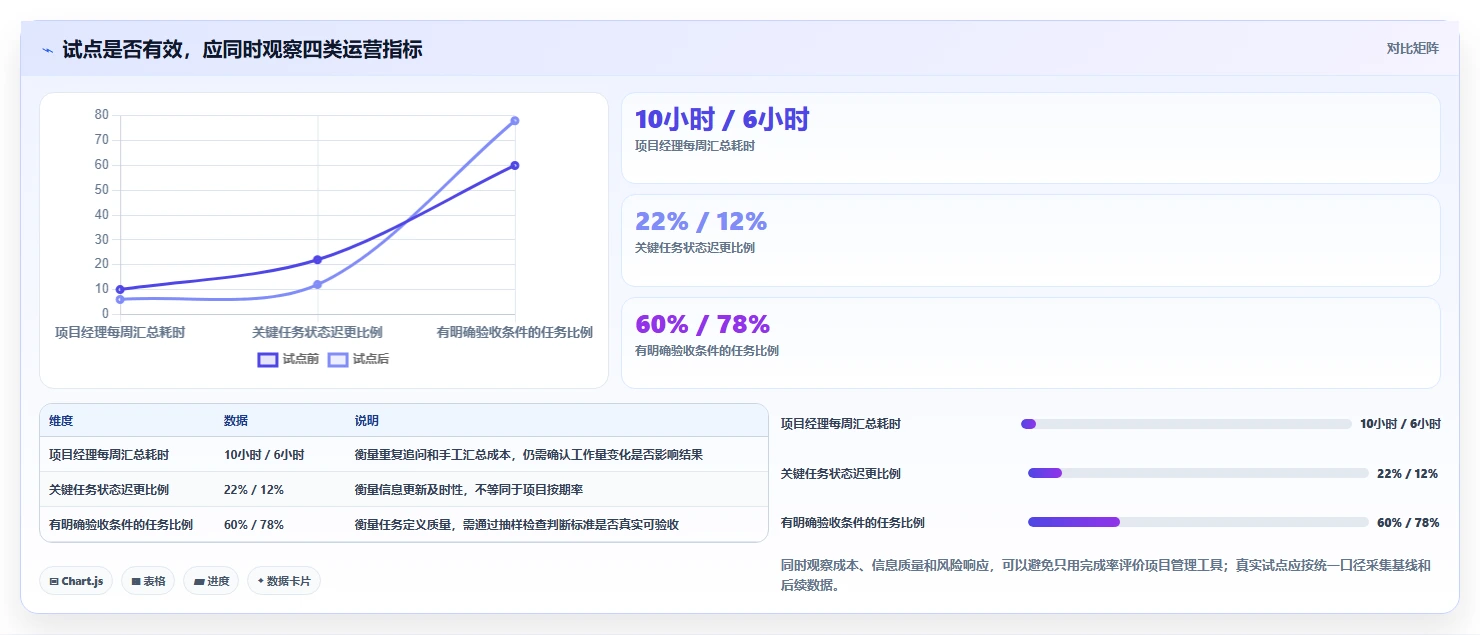Click the 试点后 data point at 6

click(120, 299)
